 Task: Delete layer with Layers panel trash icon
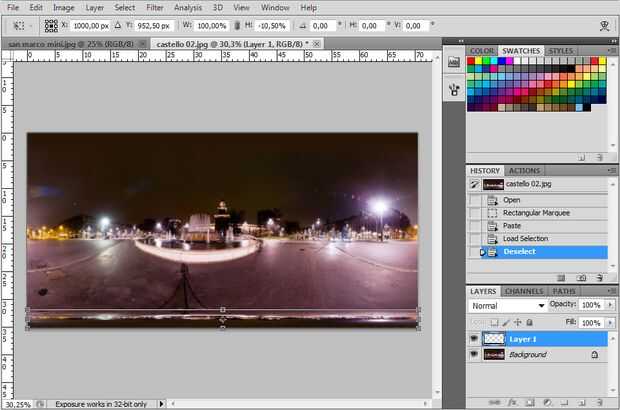pos(599,402)
